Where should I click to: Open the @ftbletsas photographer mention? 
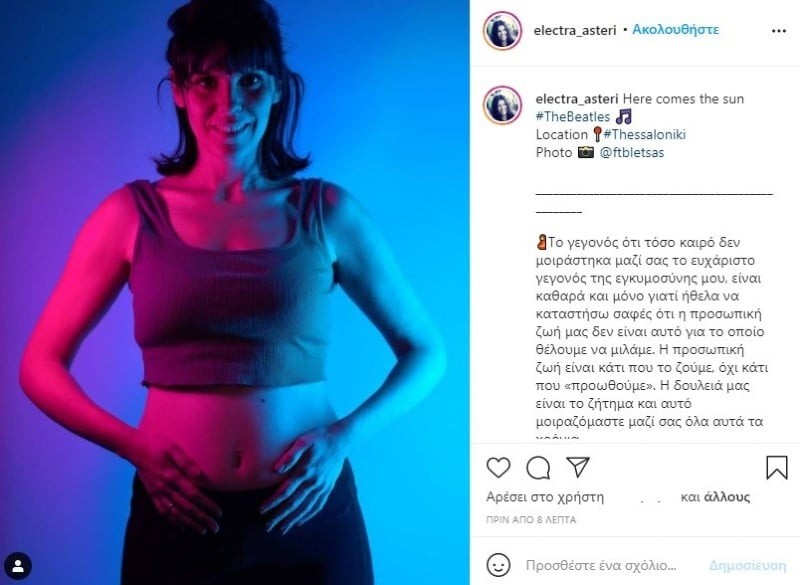point(632,152)
